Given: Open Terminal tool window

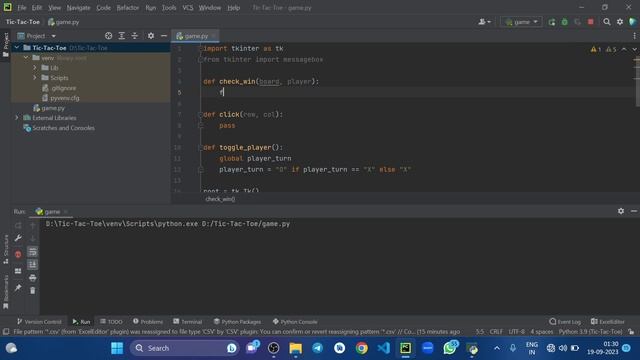Looking at the screenshot, I should 187,322.
